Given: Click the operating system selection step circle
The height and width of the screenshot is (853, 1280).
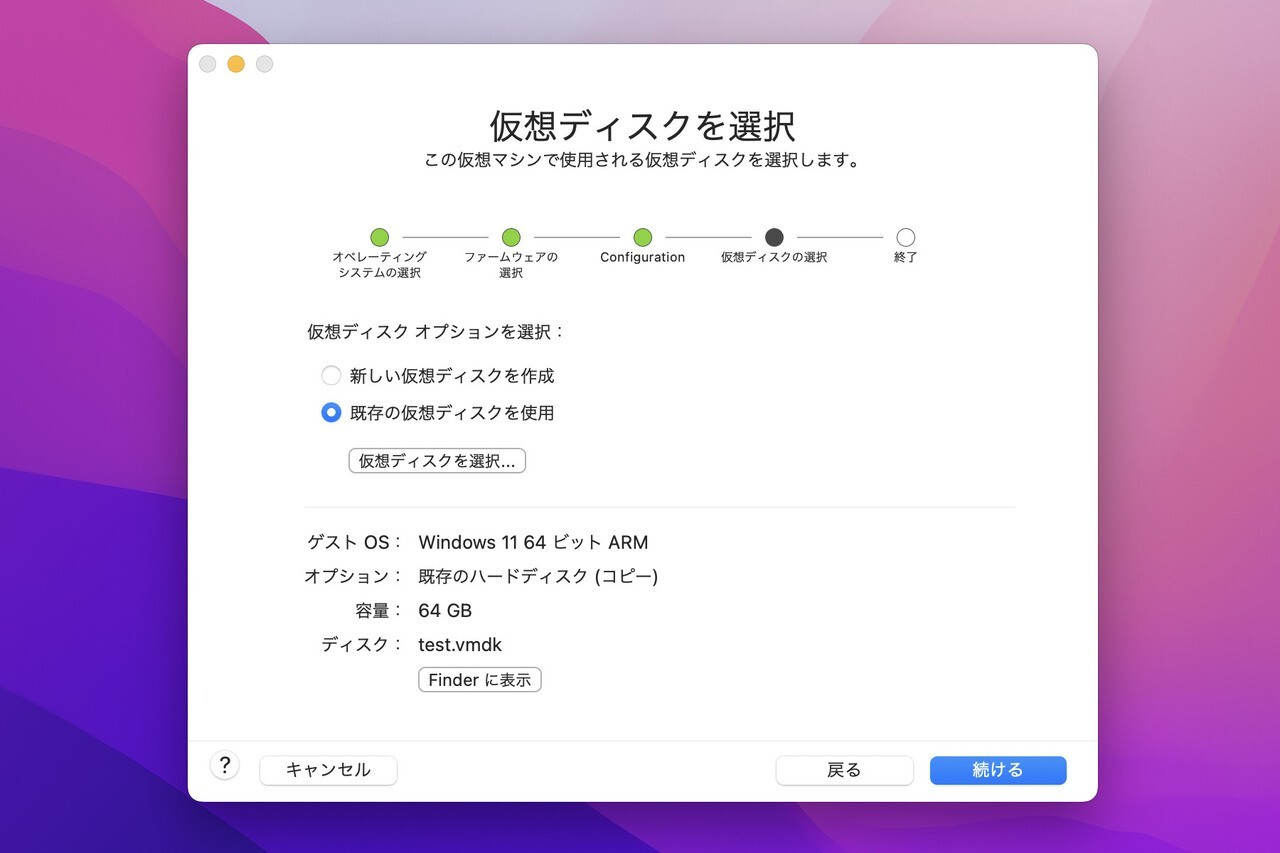Looking at the screenshot, I should 379,237.
